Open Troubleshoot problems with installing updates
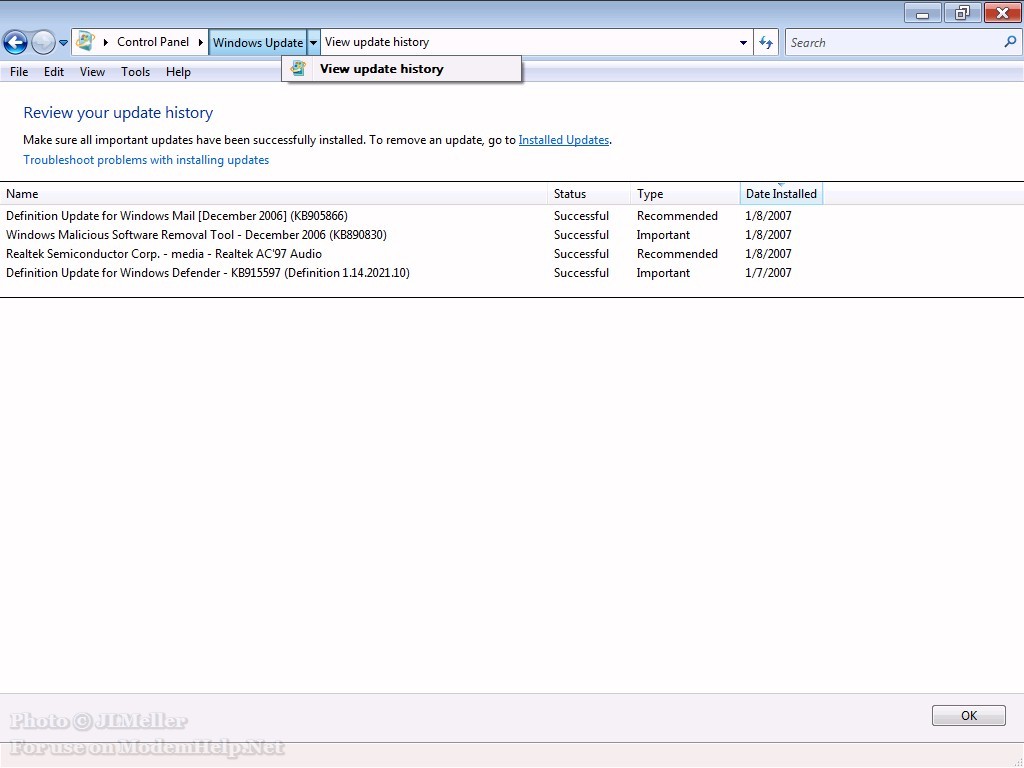1024x768 pixels. [x=146, y=160]
